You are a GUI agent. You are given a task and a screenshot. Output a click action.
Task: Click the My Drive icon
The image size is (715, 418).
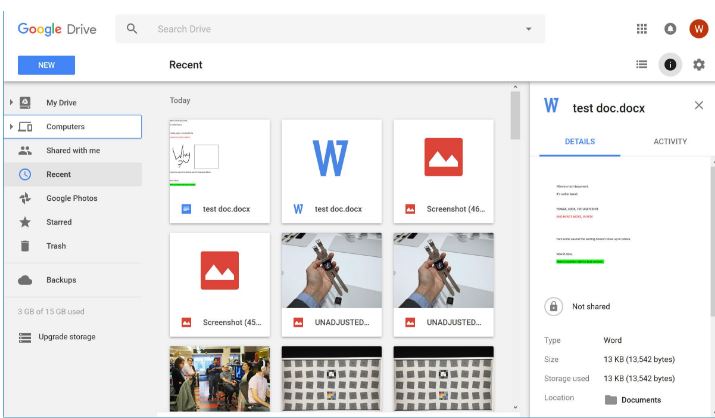(x=25, y=103)
